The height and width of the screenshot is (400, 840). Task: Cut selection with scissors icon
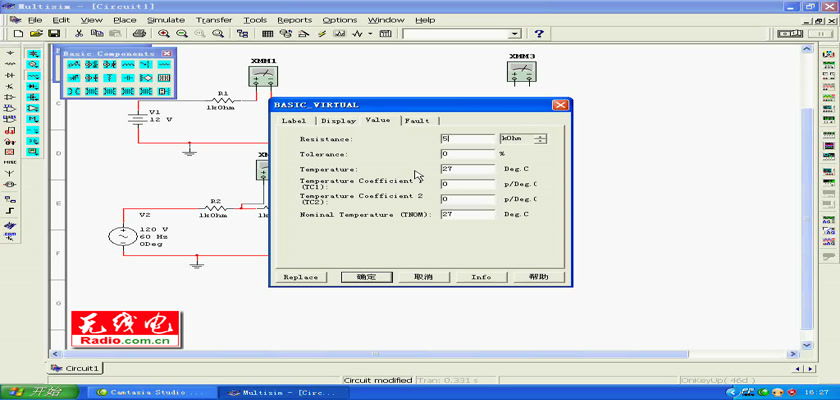(x=79, y=33)
